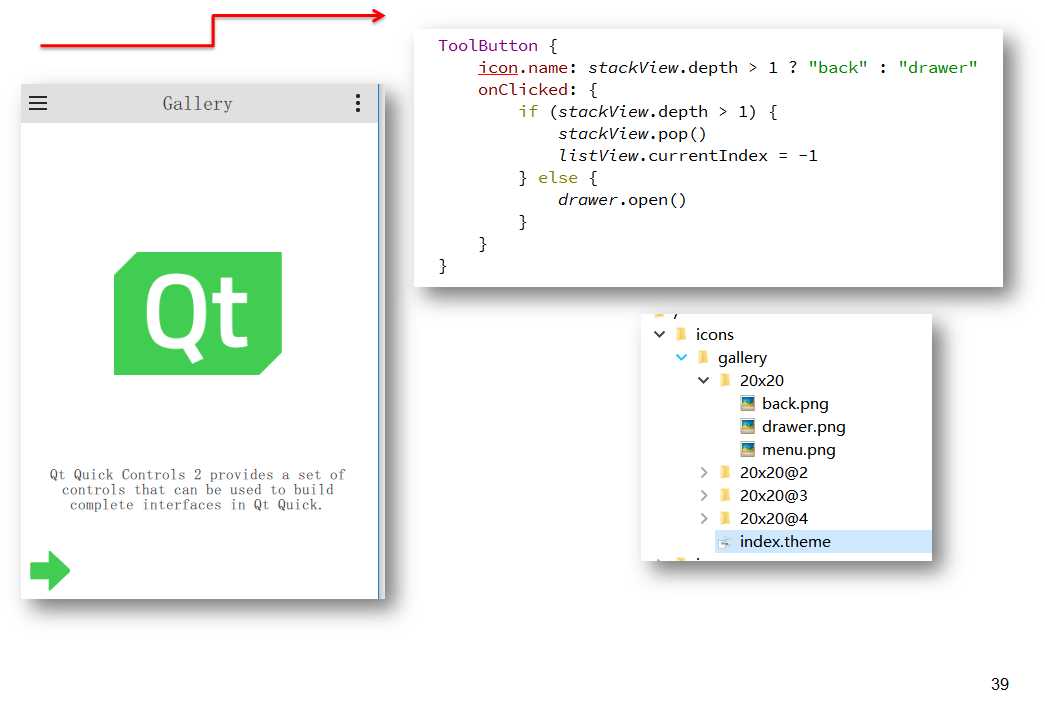The width and height of the screenshot is (1045, 703).
Task: Expand the 20x20@3 folder
Action: click(x=703, y=495)
